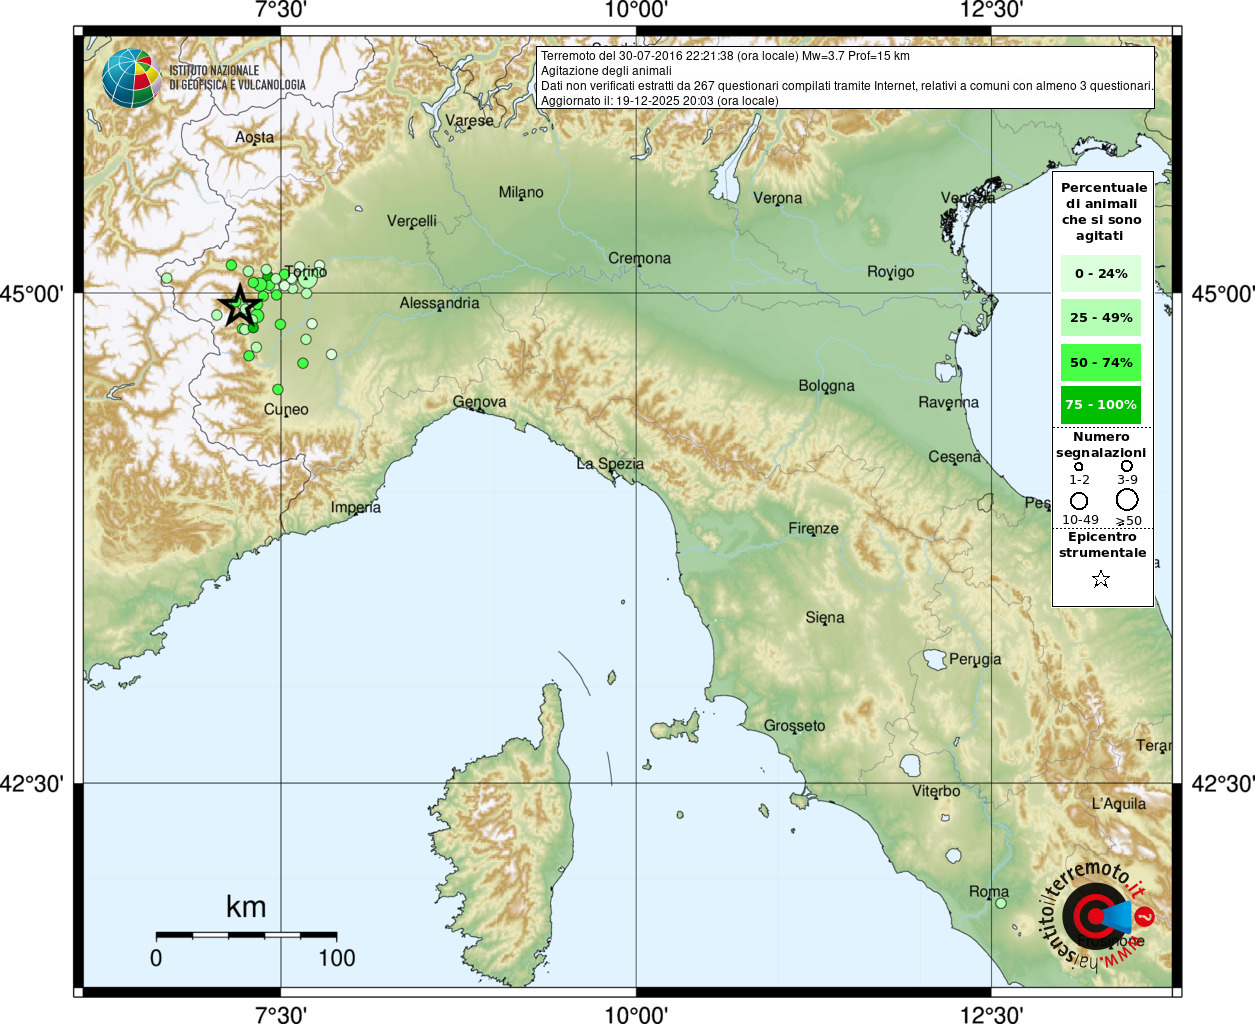Click the Aosta city label
This screenshot has height=1024, width=1255.
click(x=254, y=137)
